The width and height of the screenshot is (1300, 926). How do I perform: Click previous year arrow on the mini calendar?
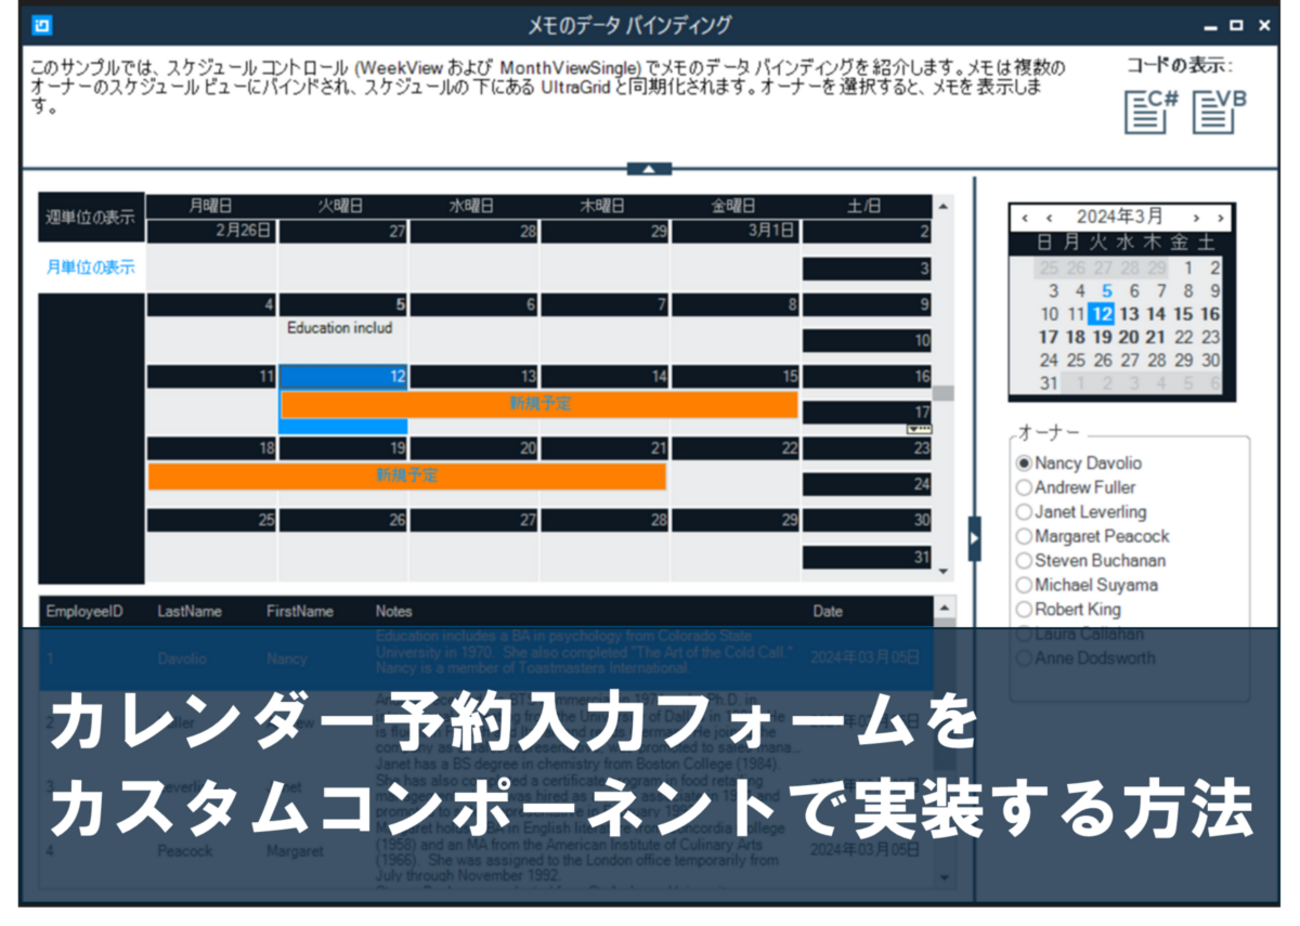(x=1024, y=216)
